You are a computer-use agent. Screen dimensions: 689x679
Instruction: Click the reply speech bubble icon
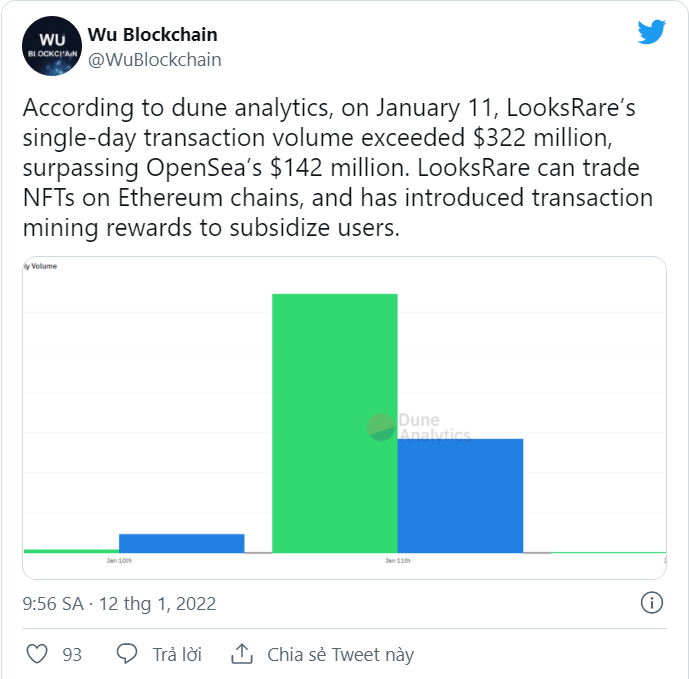click(127, 654)
